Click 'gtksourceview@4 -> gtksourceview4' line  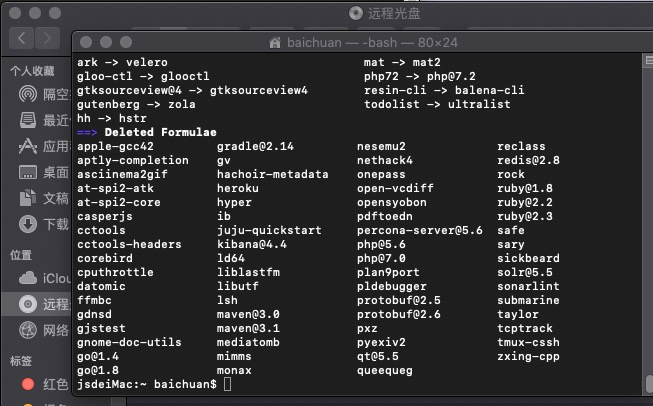192,90
